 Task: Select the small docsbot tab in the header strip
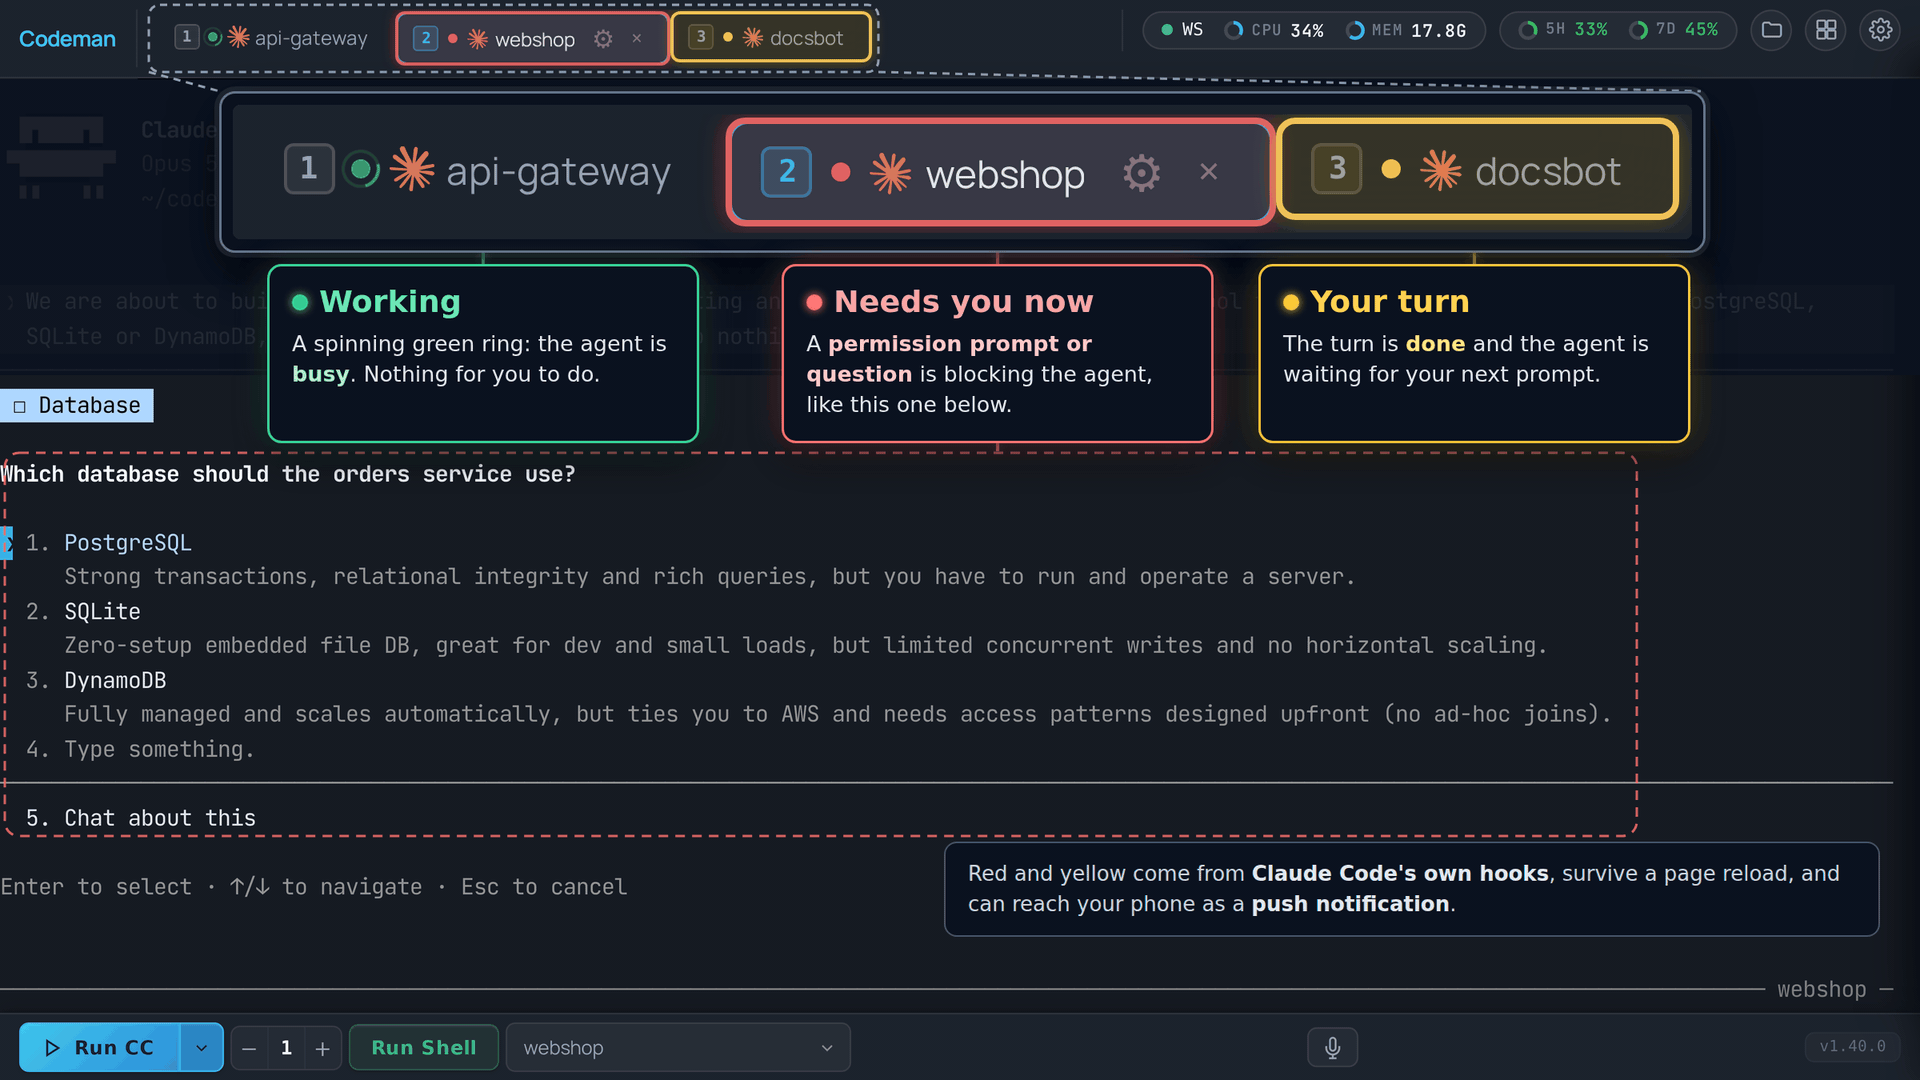[770, 38]
